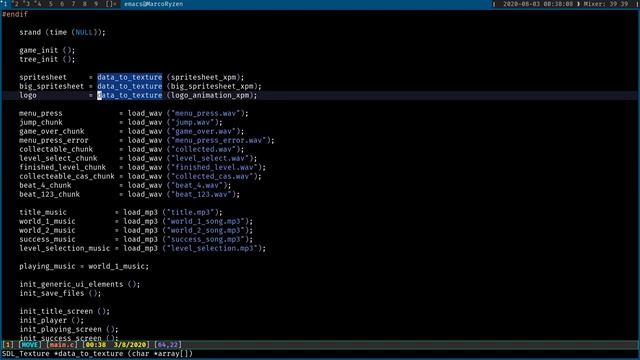Click the emacs@MarcoRyzen window title
Image resolution: width=640 pixels, height=360 pixels.
click(153, 4)
